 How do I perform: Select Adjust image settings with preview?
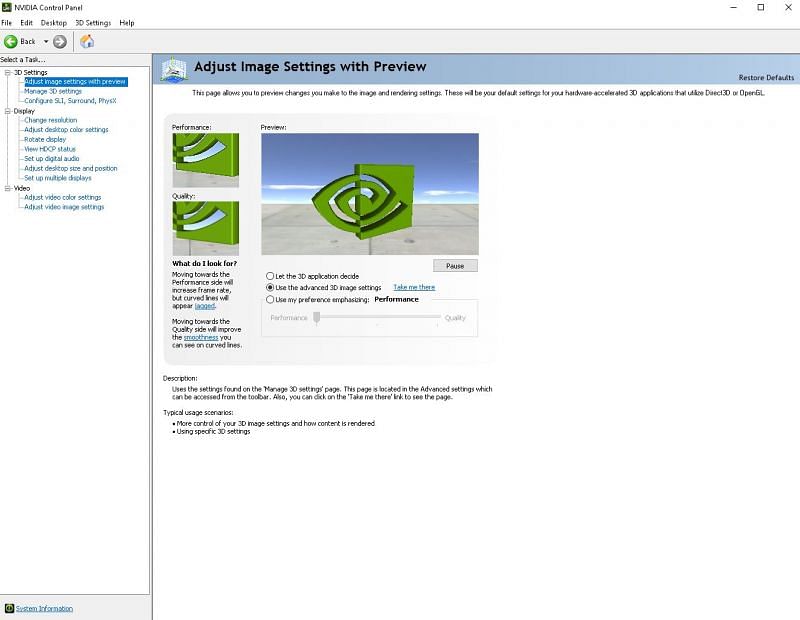tap(76, 82)
